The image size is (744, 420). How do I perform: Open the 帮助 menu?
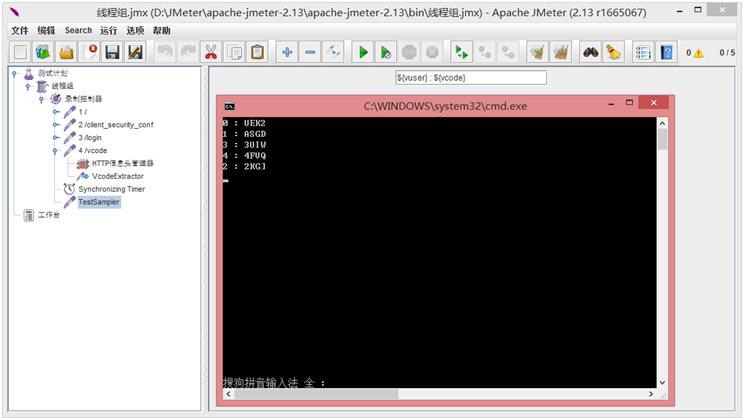[x=161, y=30]
